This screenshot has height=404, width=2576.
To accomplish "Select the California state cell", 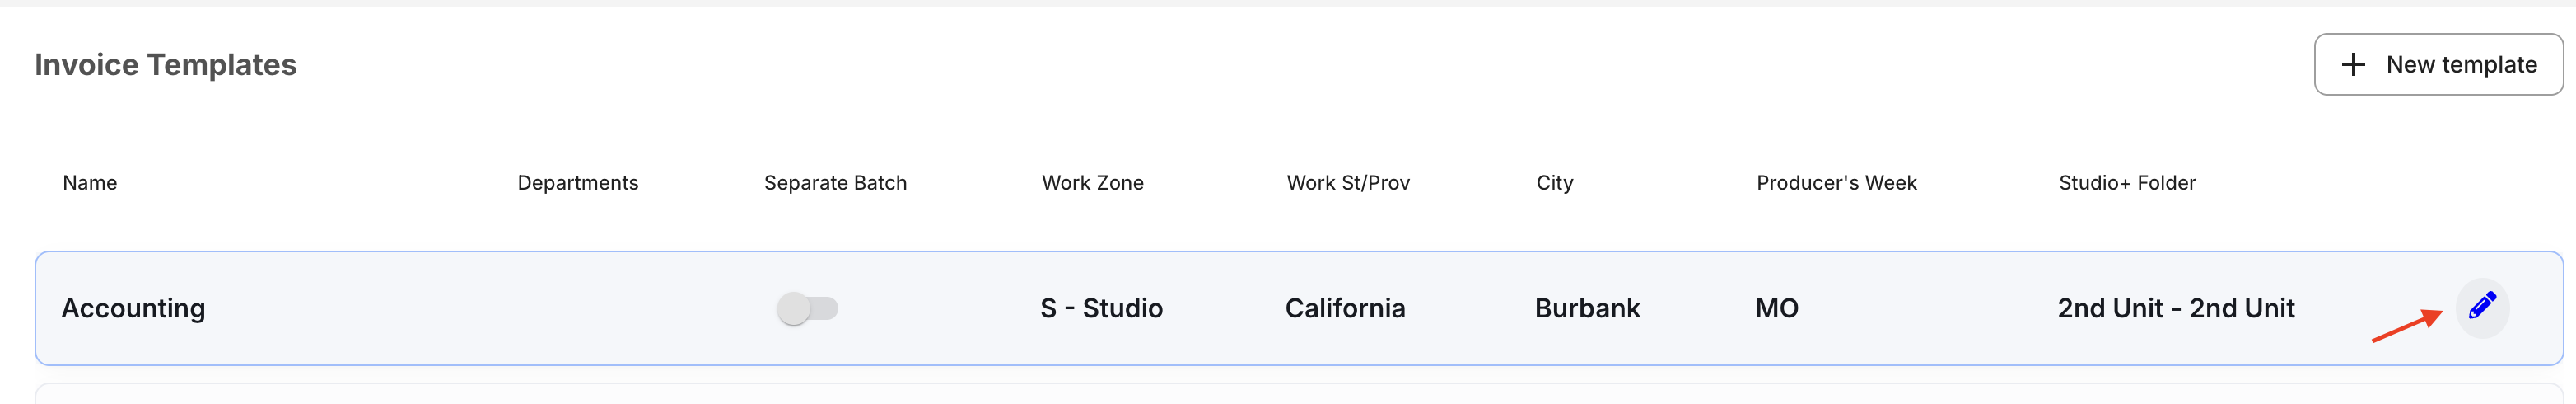I will click(1345, 308).
